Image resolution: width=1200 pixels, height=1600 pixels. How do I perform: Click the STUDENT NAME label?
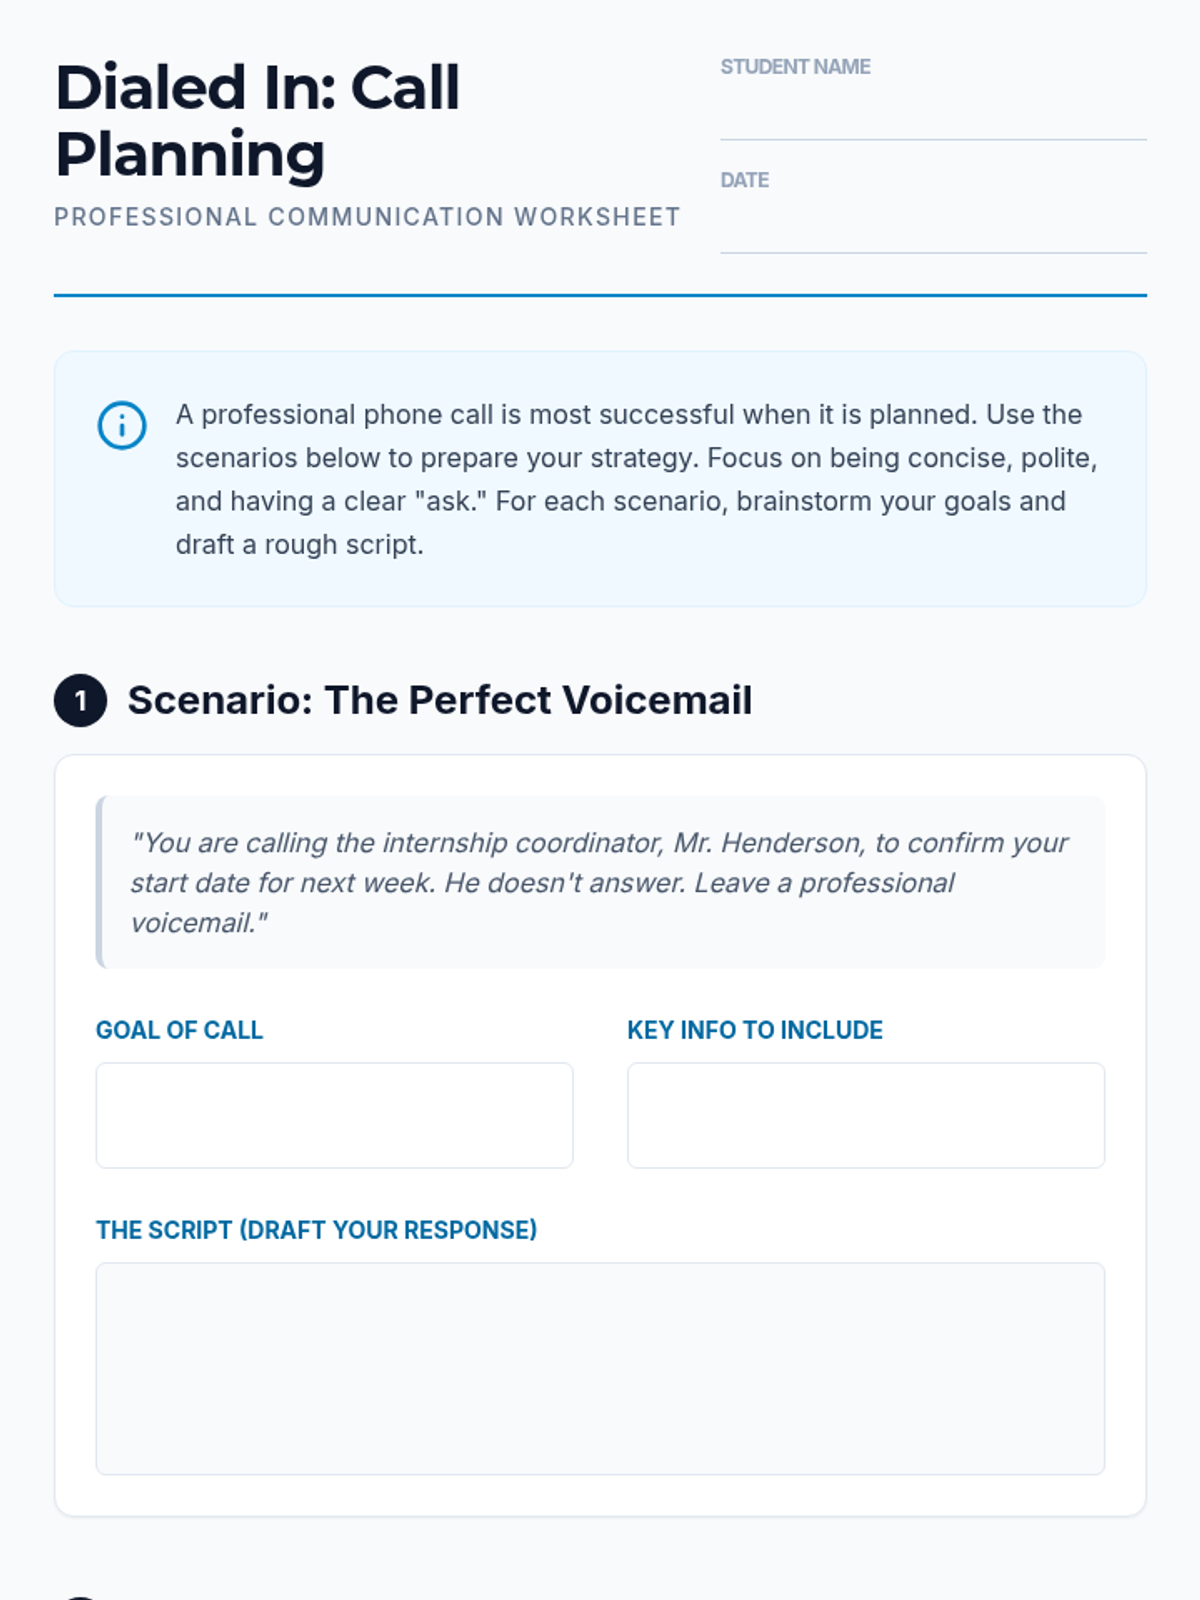click(795, 67)
